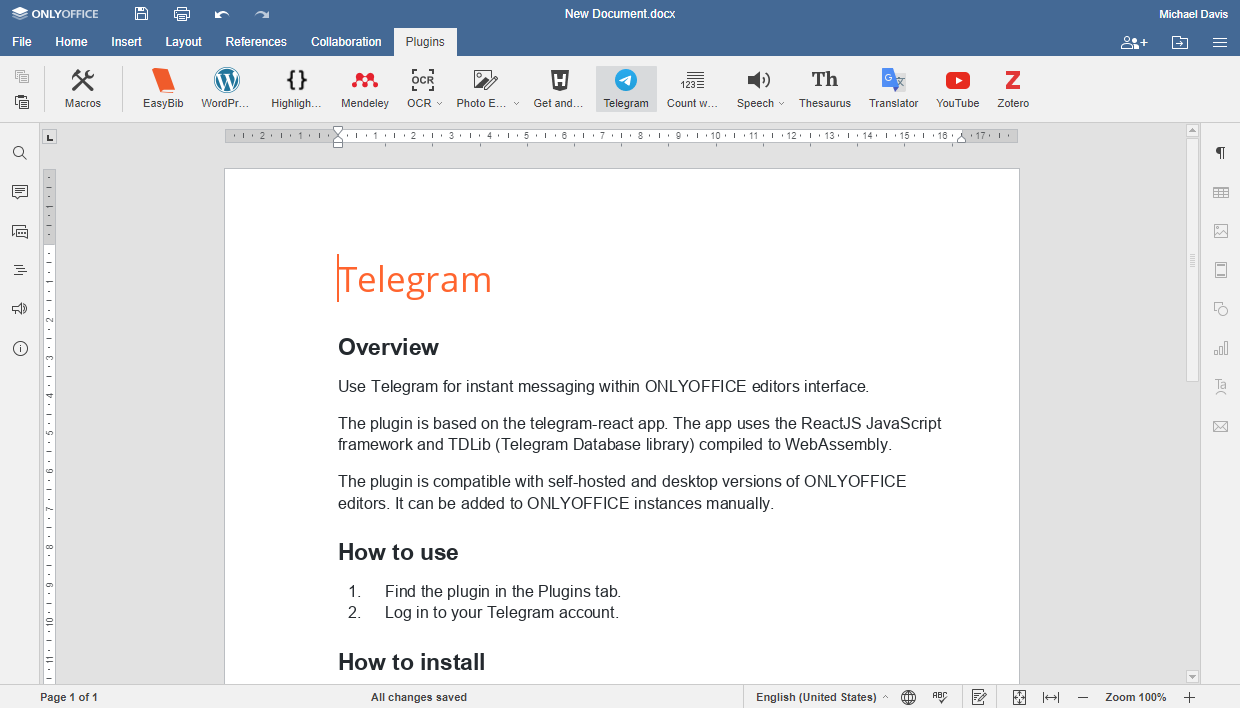The height and width of the screenshot is (708, 1240).
Task: Click the share/add users icon
Action: [1134, 42]
